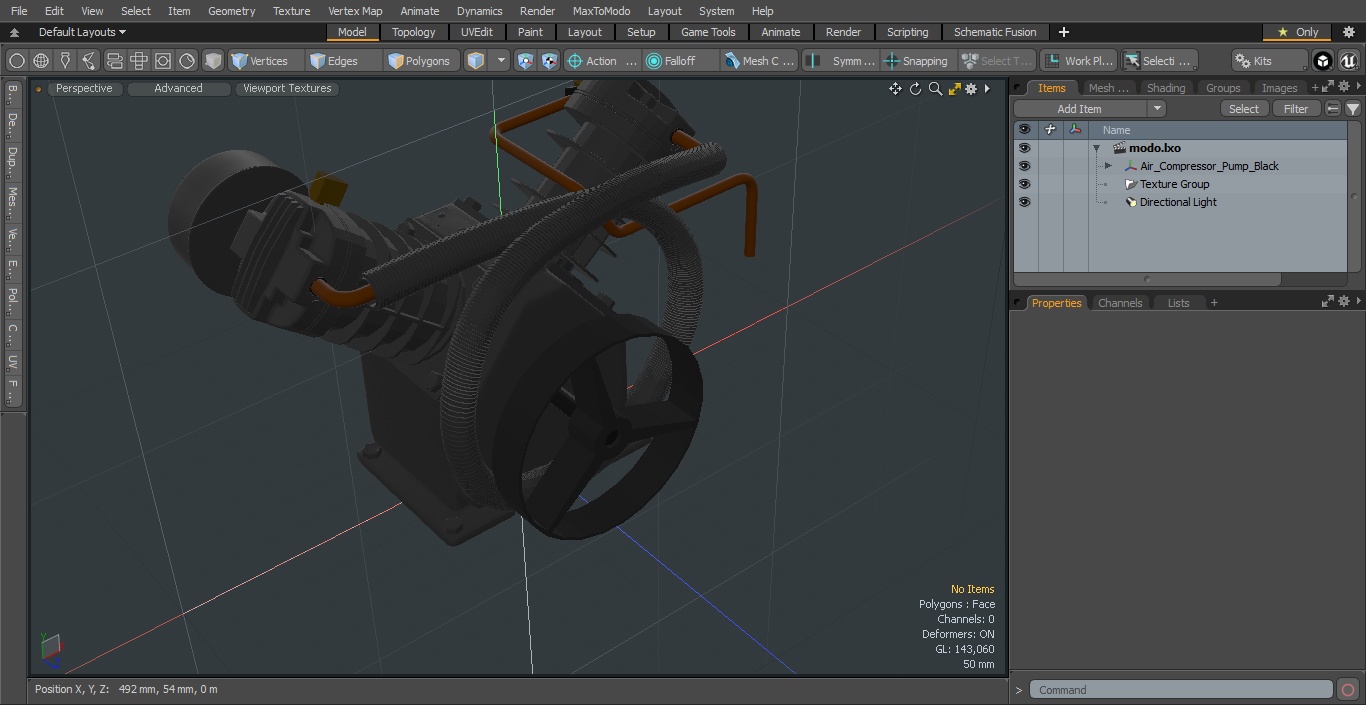Click the Select button in Items panel
1366x705 pixels.
(x=1244, y=109)
